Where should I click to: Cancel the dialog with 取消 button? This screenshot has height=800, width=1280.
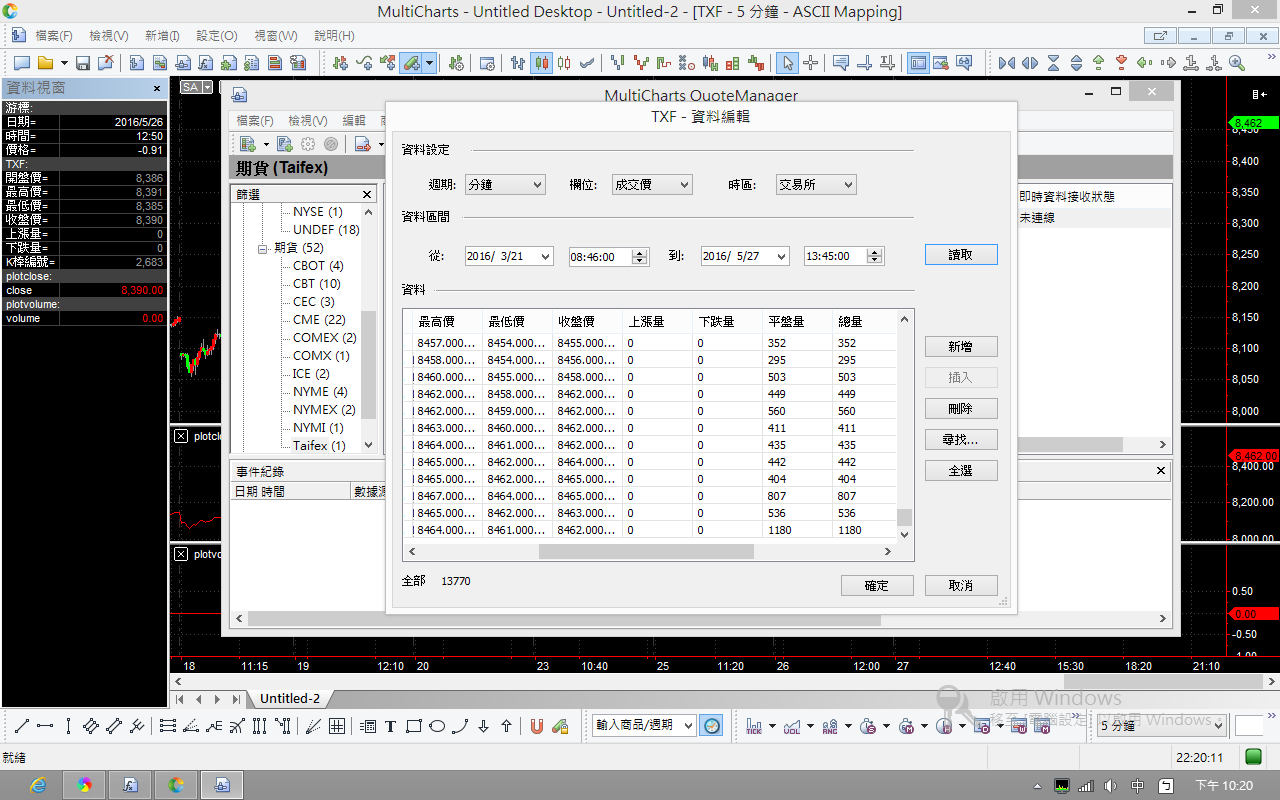pyautogui.click(x=961, y=586)
